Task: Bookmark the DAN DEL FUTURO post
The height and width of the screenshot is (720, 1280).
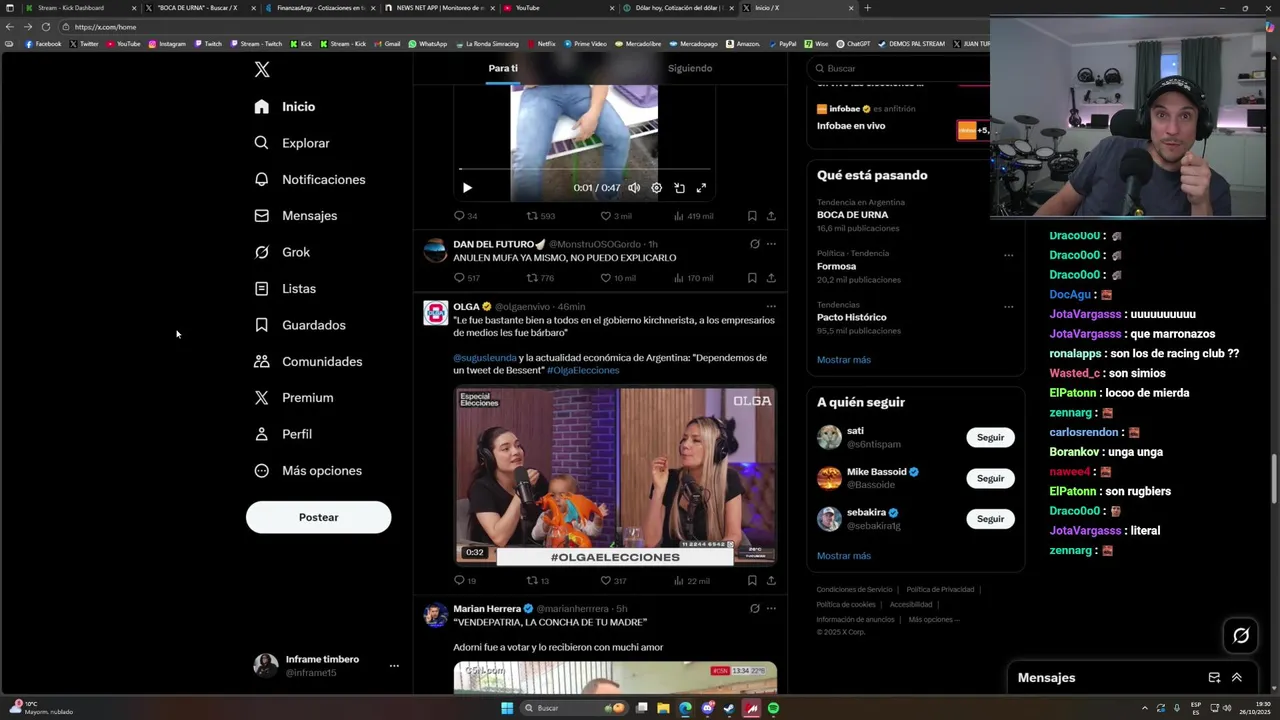Action: click(x=752, y=278)
